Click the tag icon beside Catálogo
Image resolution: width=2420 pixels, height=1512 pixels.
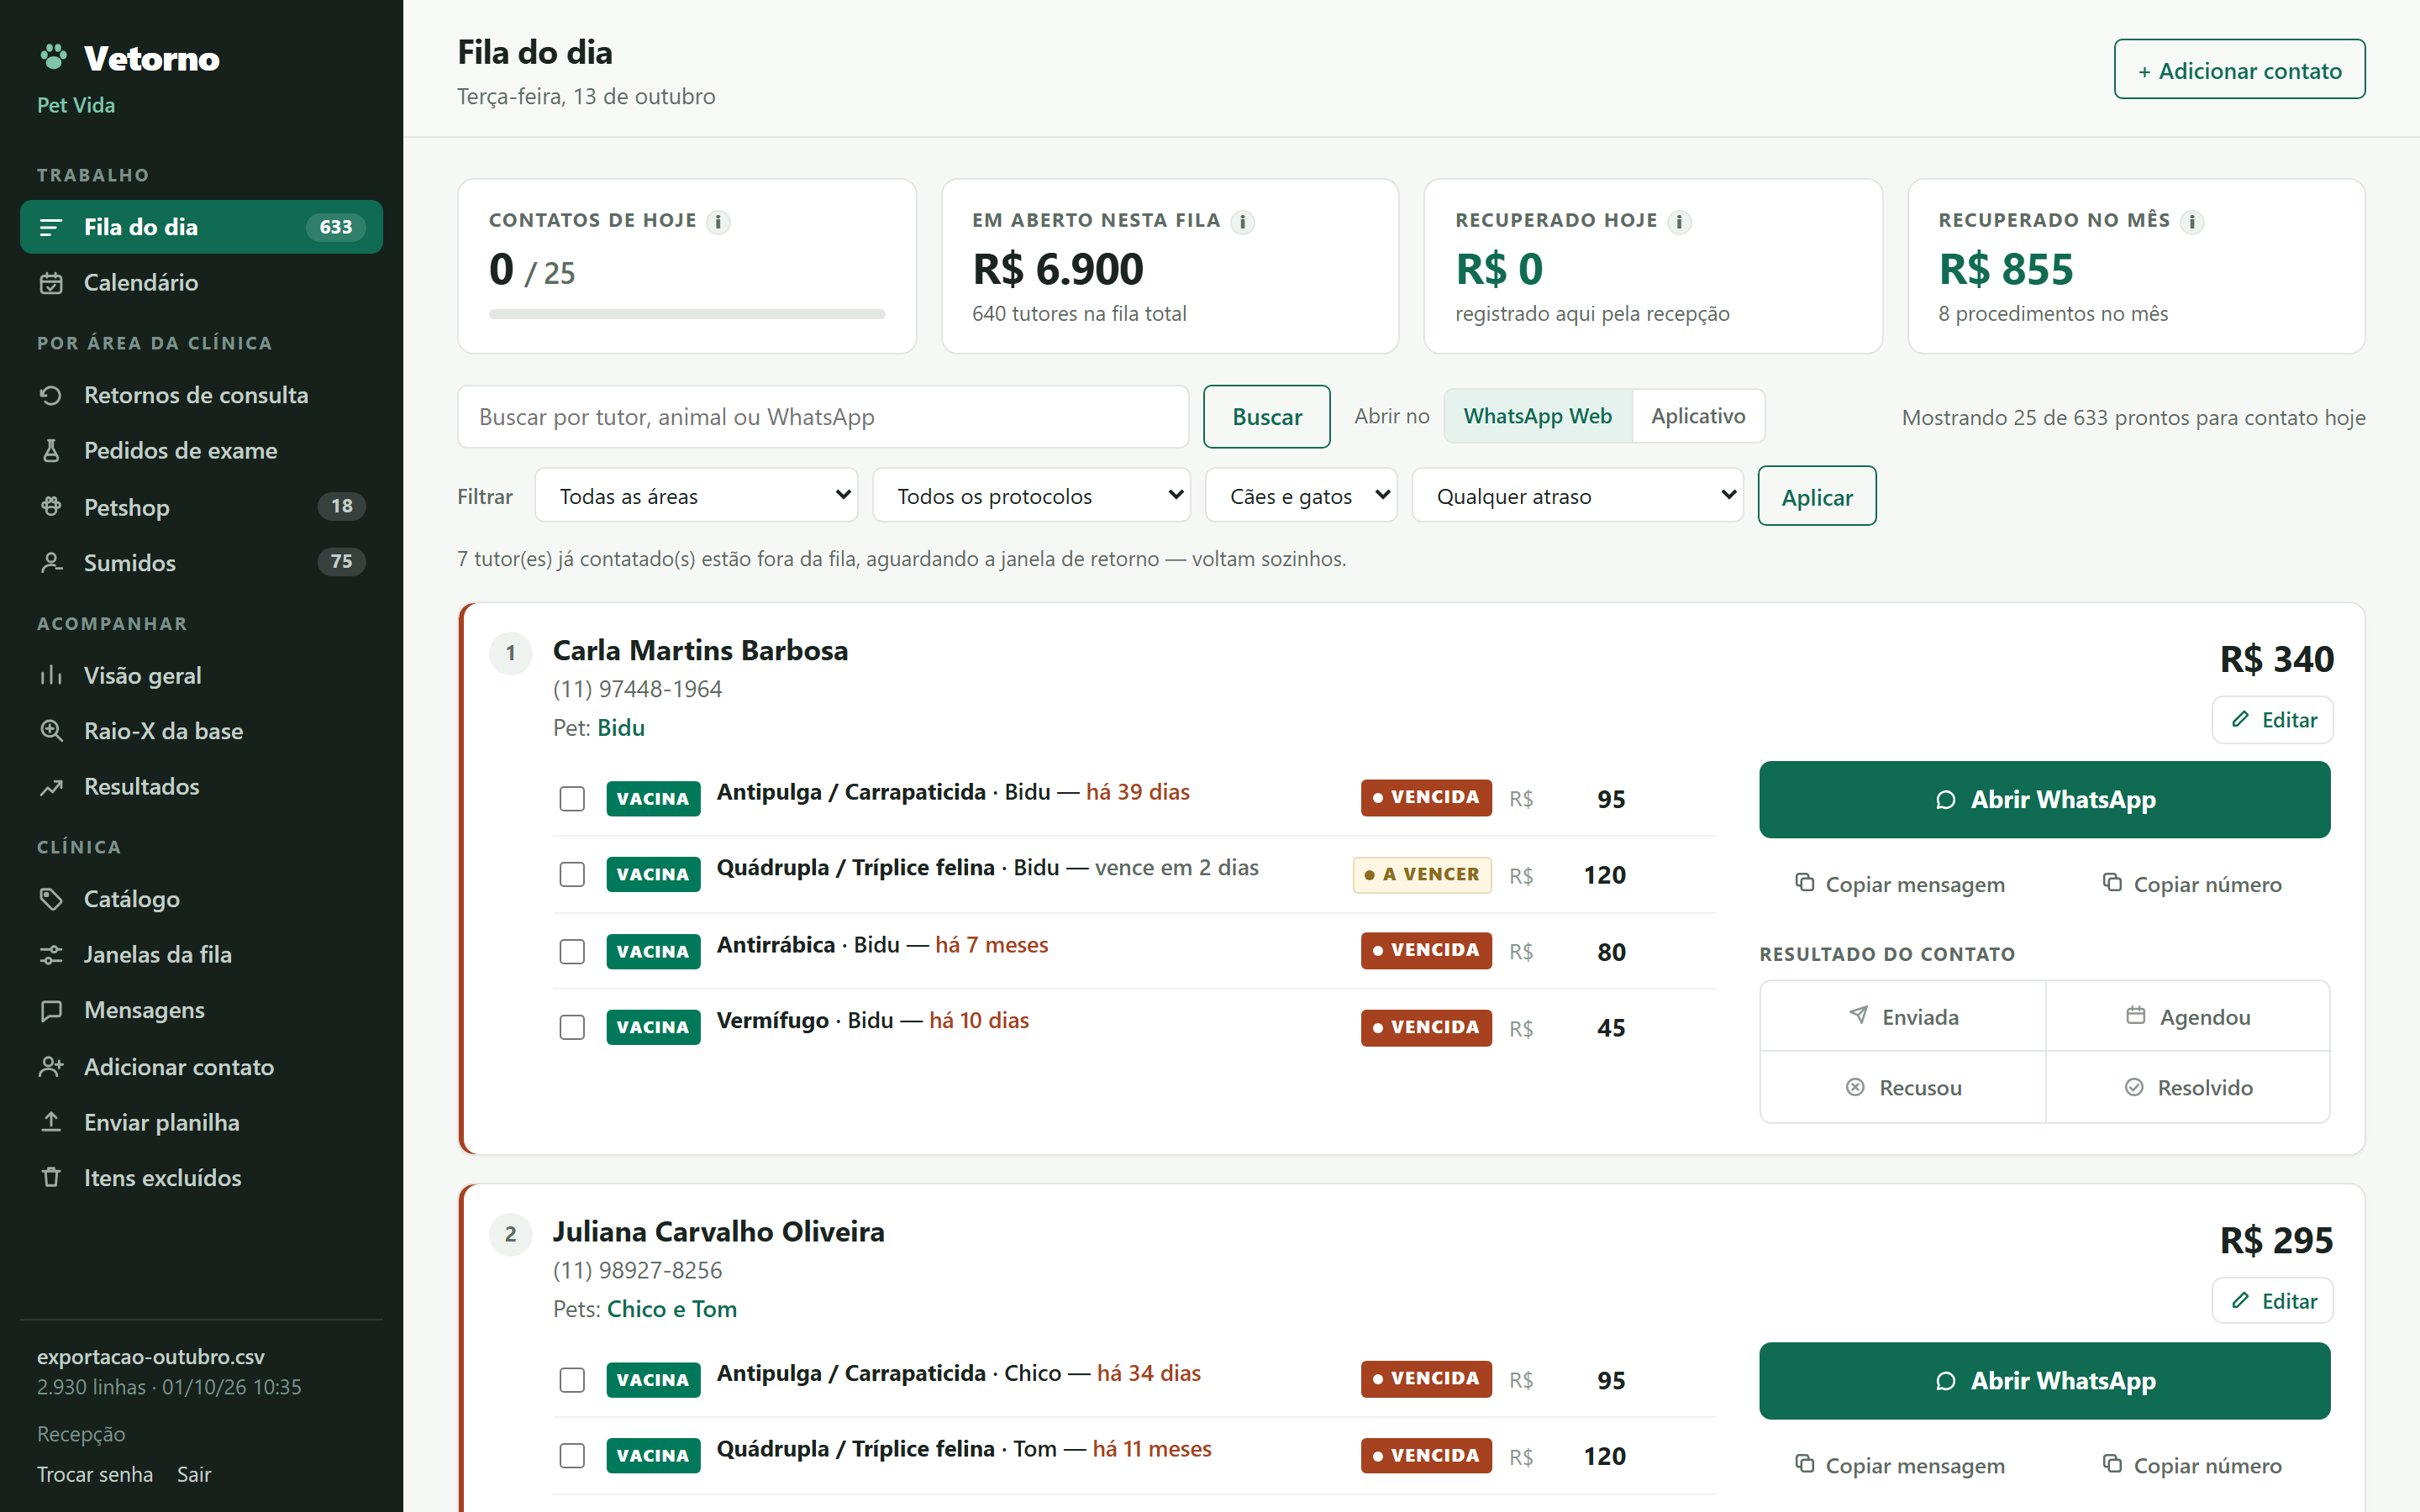point(51,899)
